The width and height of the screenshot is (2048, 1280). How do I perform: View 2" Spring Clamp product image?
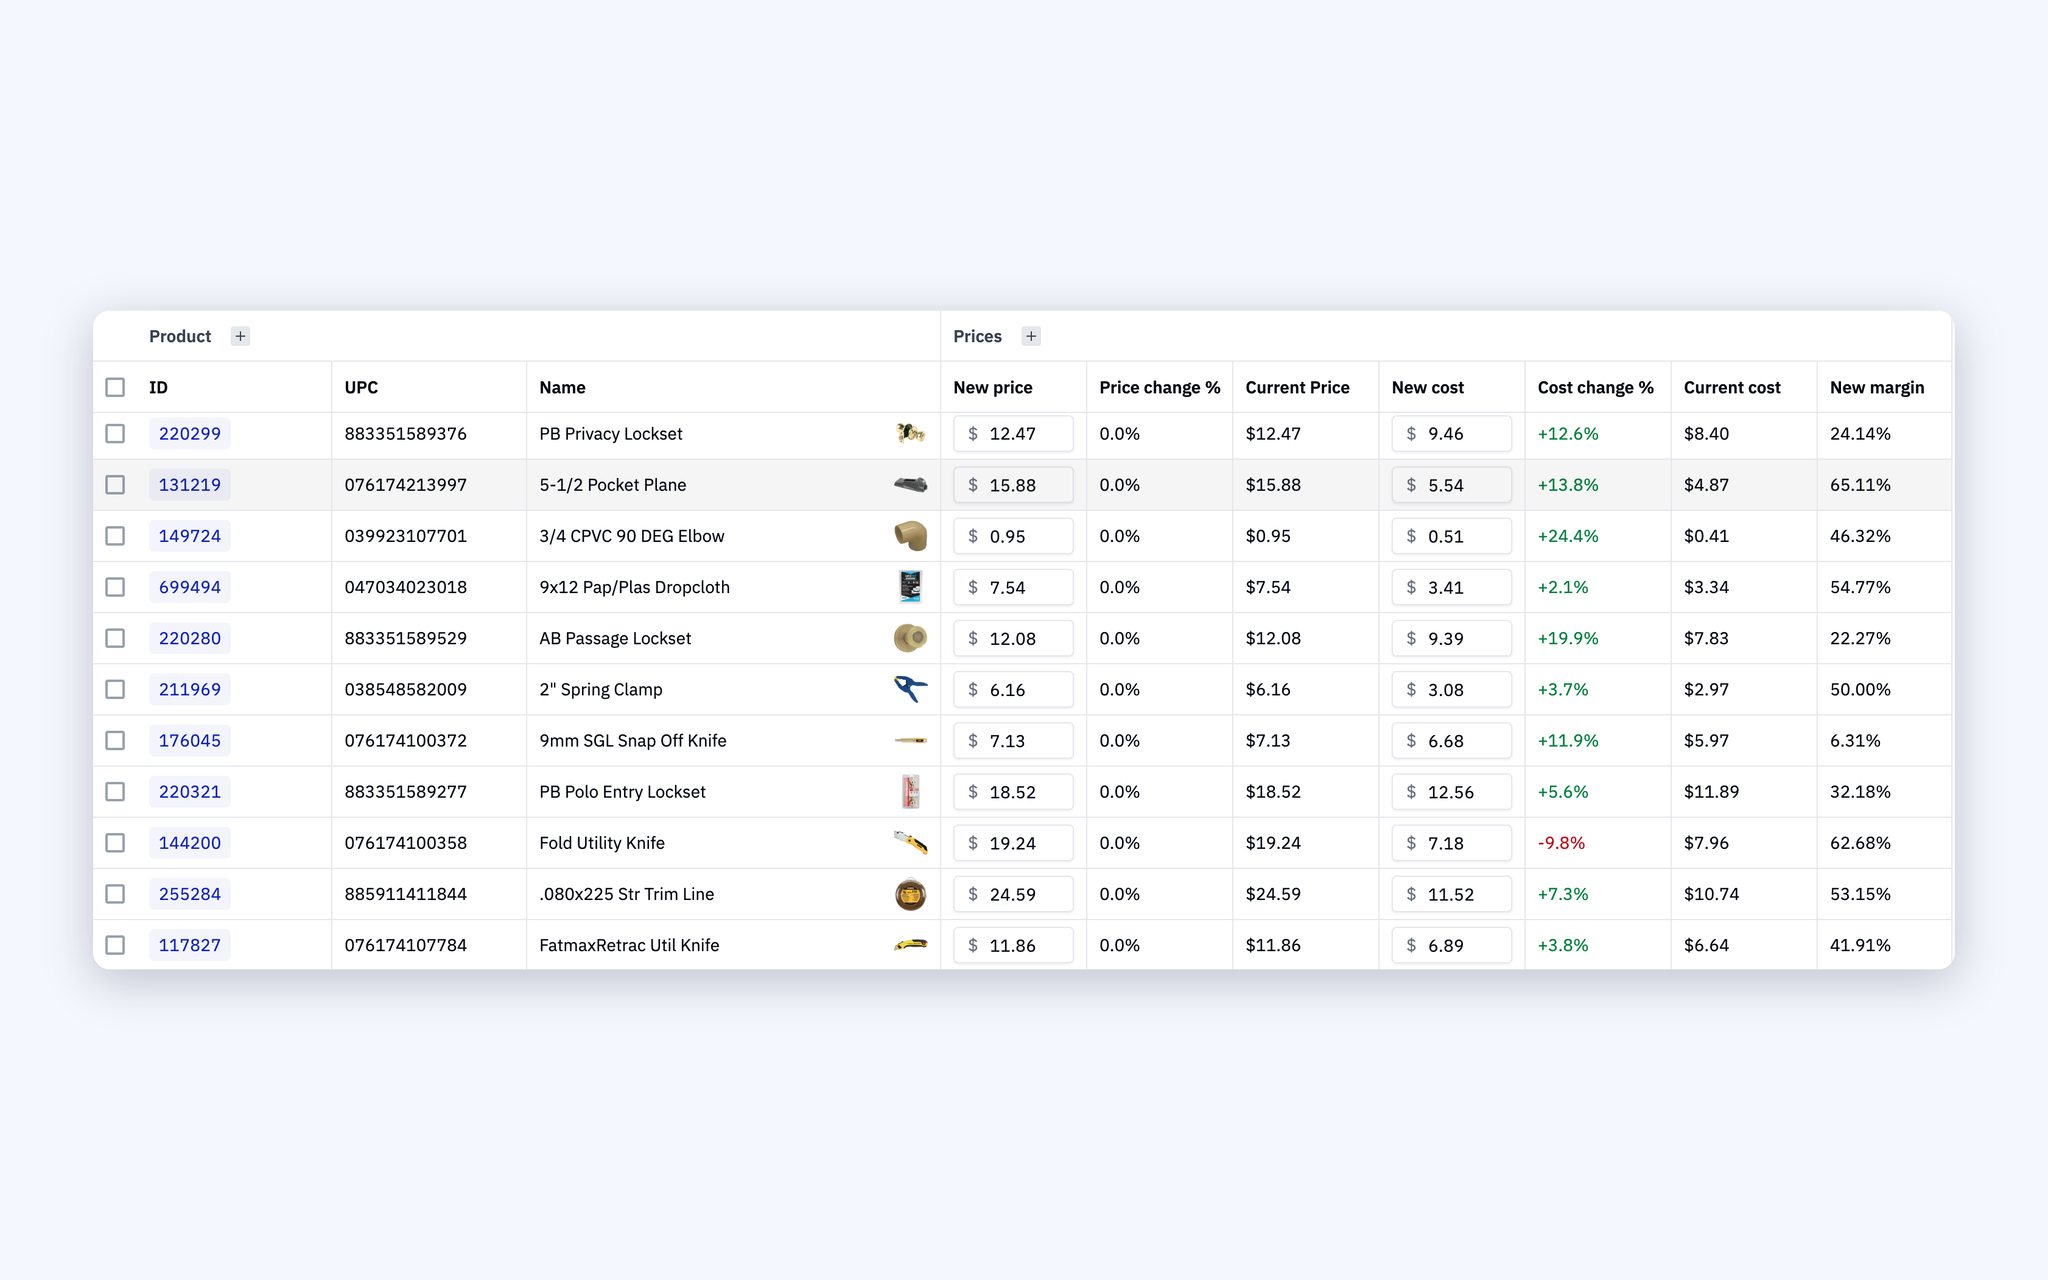910,689
